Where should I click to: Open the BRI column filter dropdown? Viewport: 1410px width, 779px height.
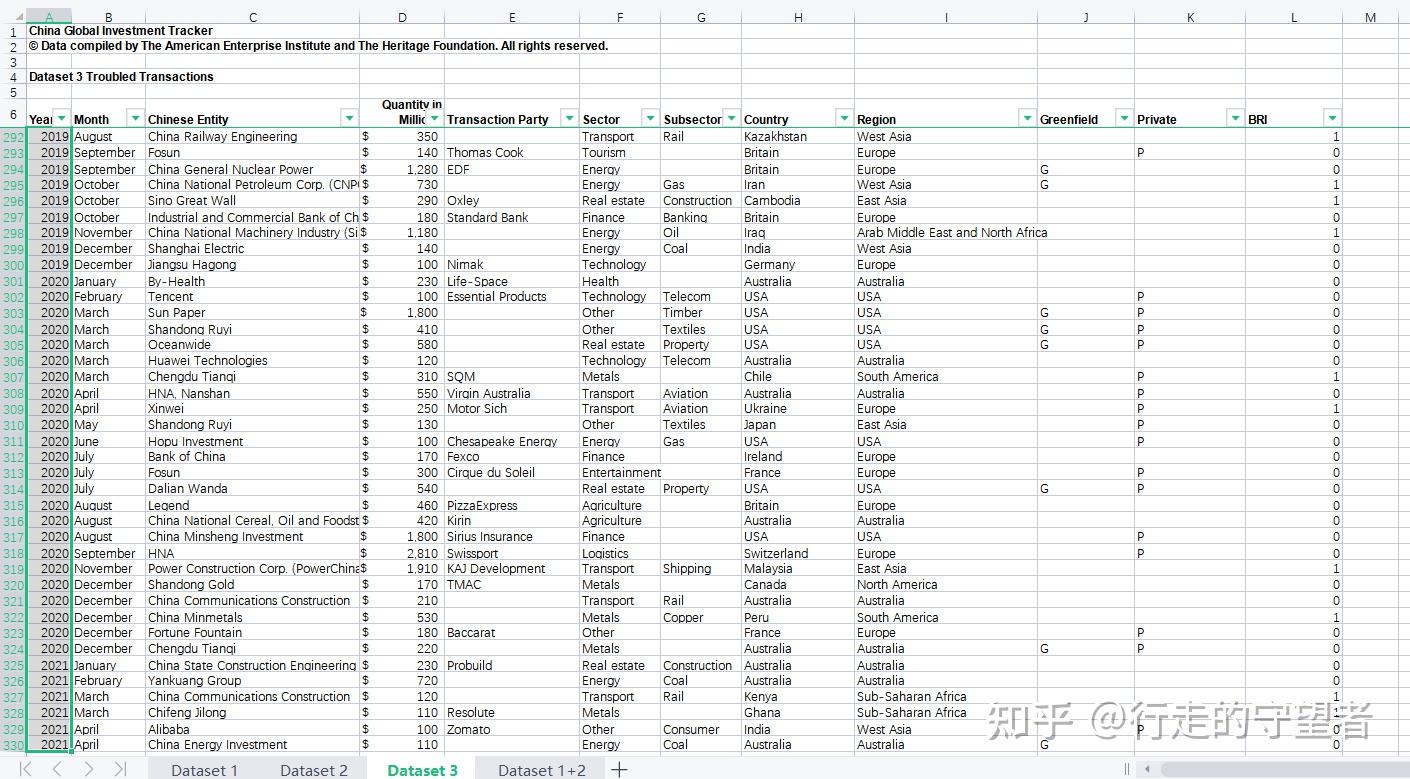point(1332,118)
